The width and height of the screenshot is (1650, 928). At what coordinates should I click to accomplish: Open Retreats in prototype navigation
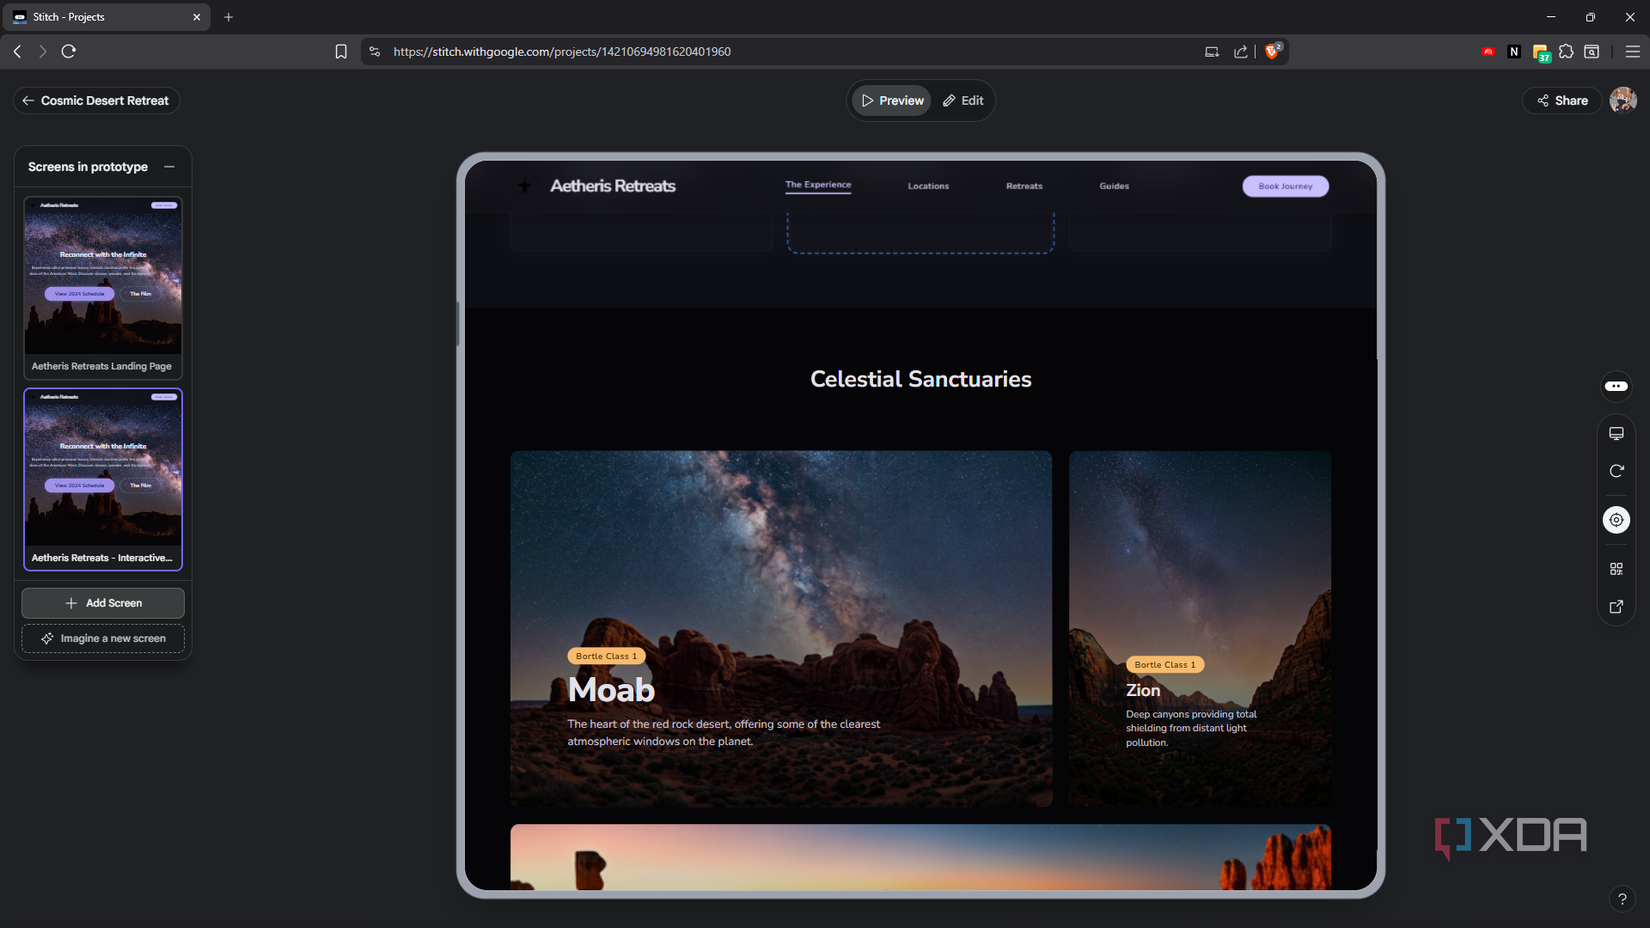1024,186
